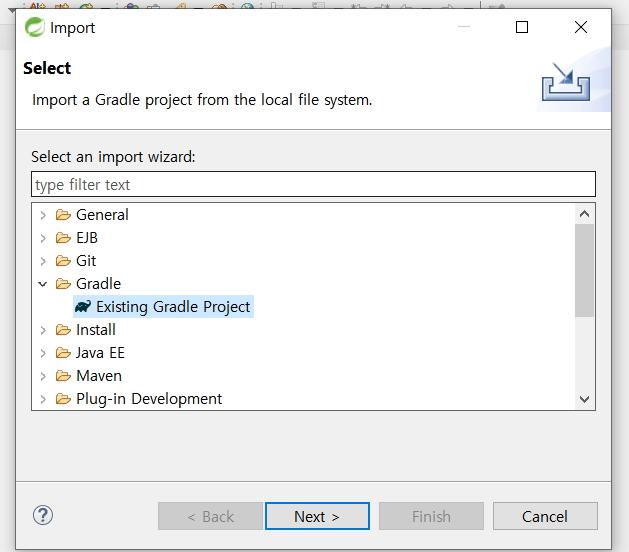This screenshot has width=629, height=552.
Task: Select the General folder icon
Action: point(63,215)
